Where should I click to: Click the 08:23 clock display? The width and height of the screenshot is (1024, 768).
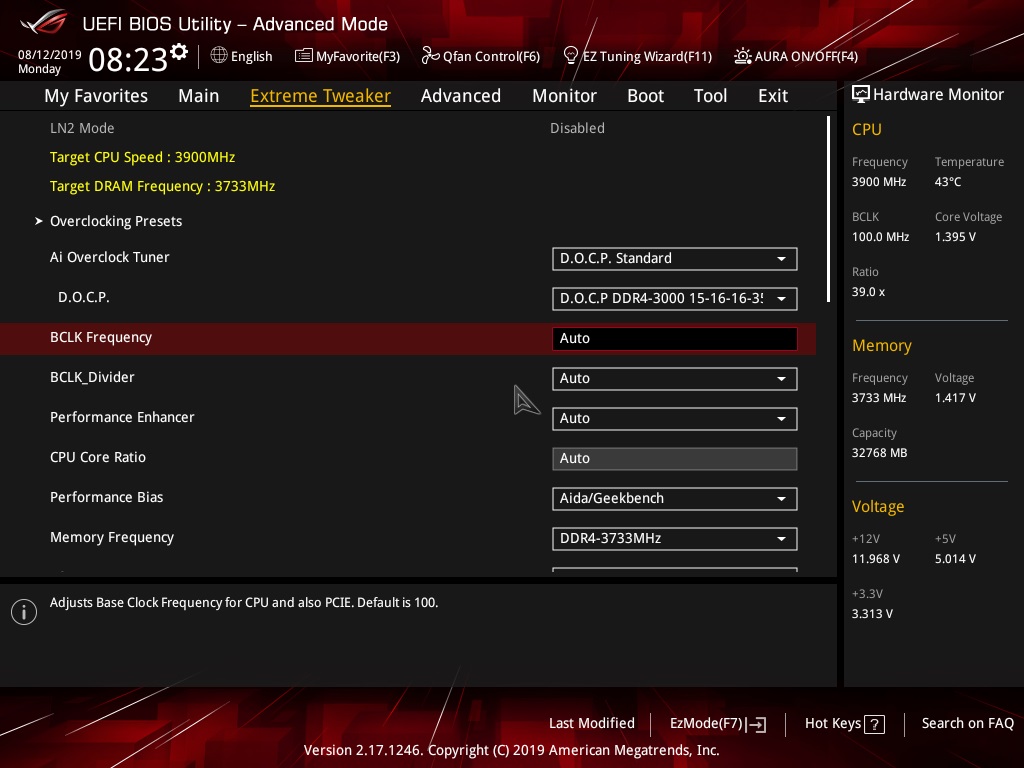(129, 59)
